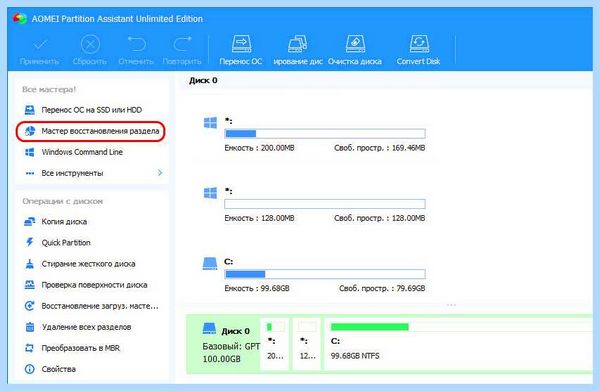Click the Сбросить (Discard) toolbar icon

click(90, 45)
